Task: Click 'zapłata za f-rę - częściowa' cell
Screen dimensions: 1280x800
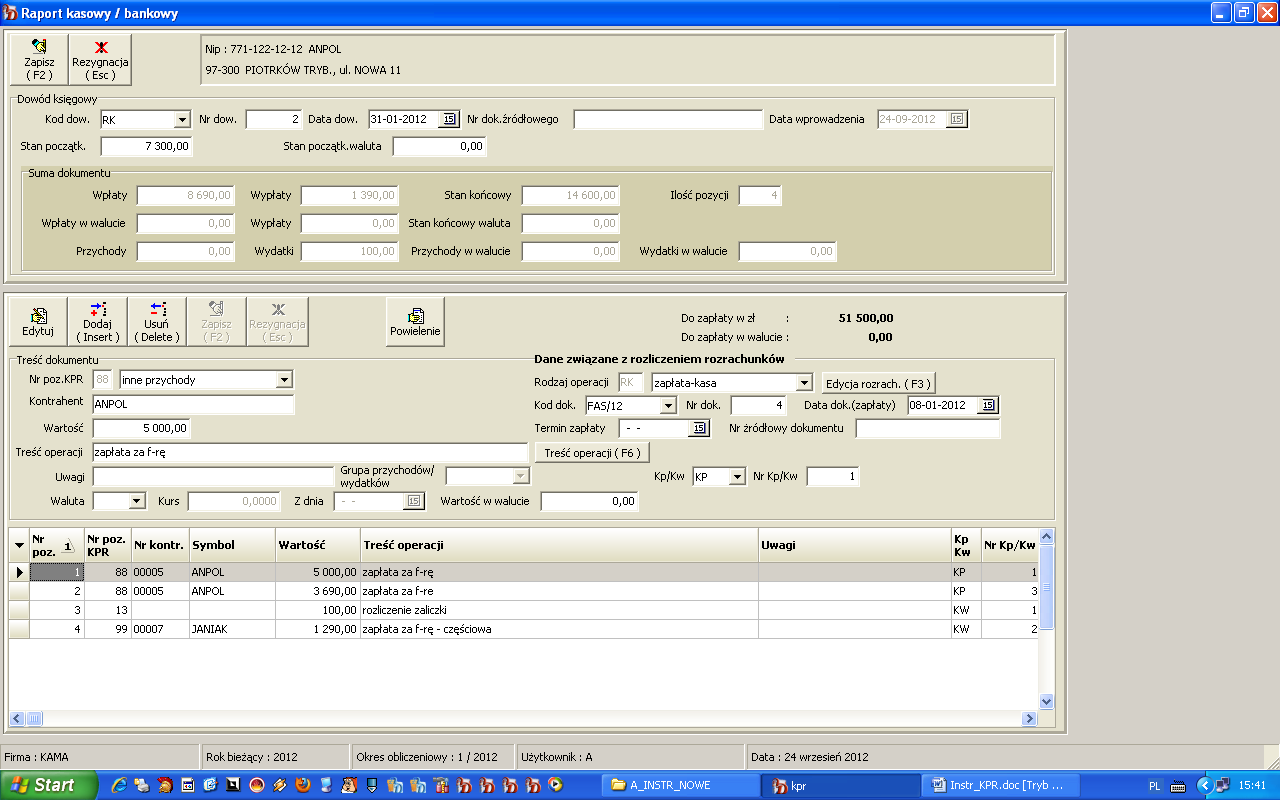Action: click(559, 629)
